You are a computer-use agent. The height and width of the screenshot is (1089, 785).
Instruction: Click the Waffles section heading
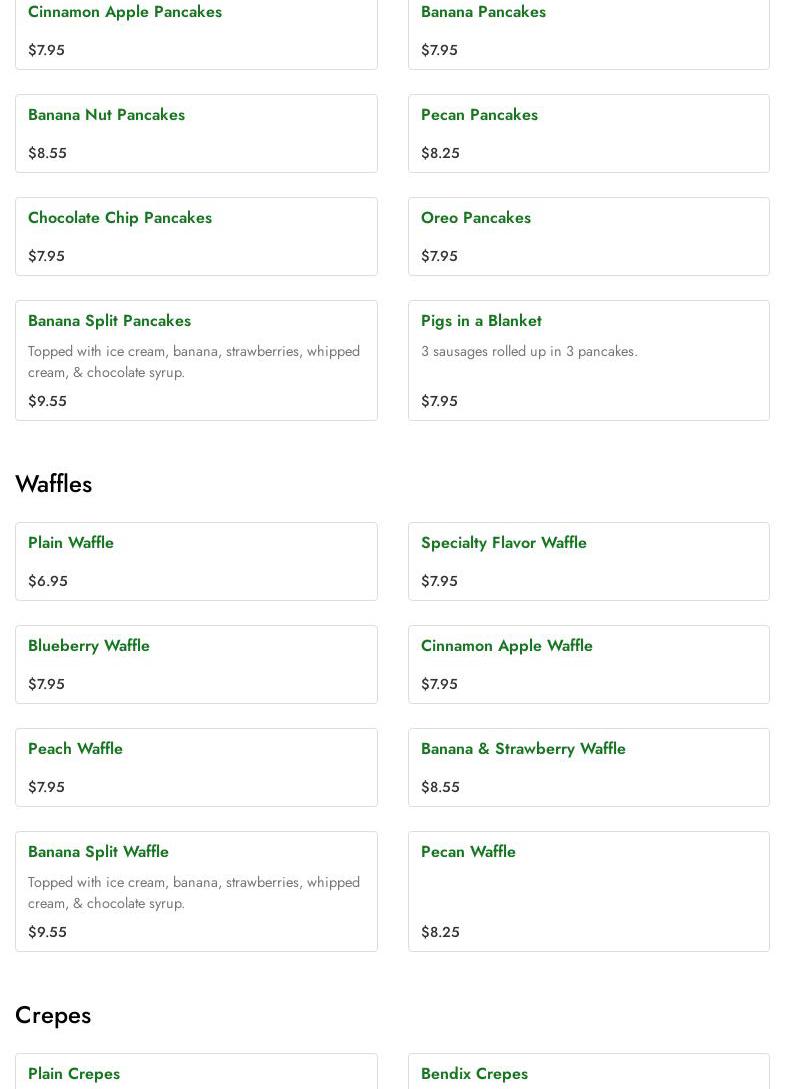[54, 484]
